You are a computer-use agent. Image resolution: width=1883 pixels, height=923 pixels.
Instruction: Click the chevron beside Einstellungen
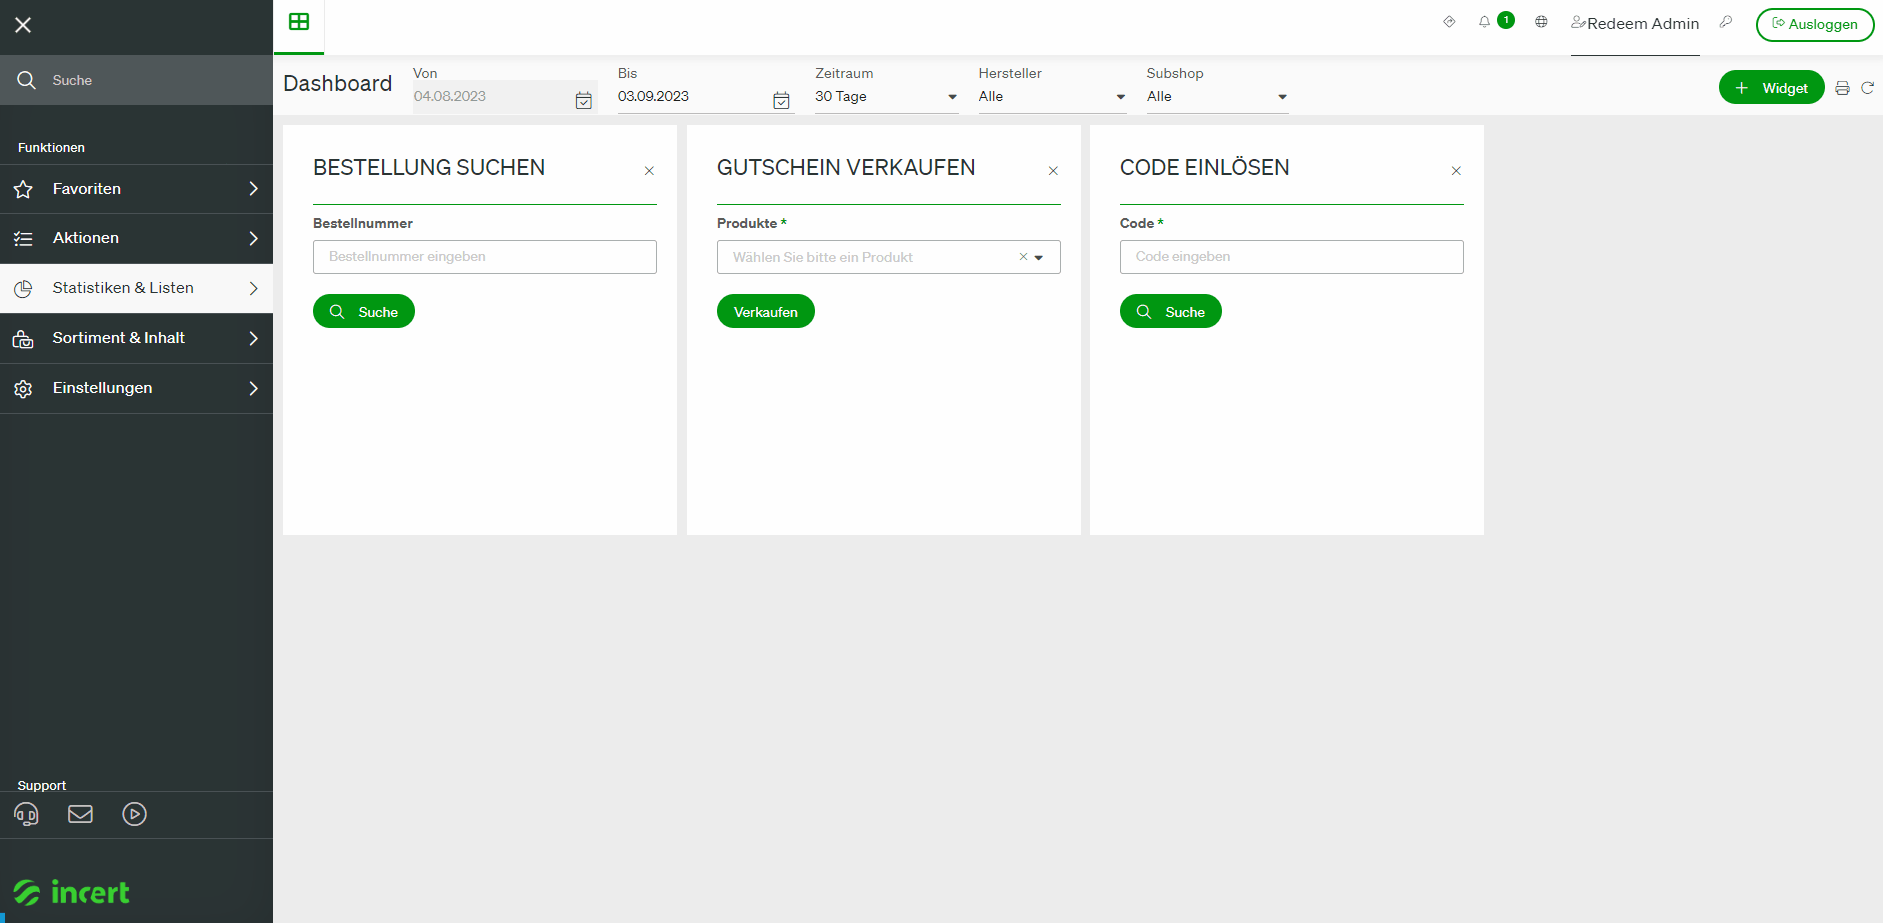[253, 388]
